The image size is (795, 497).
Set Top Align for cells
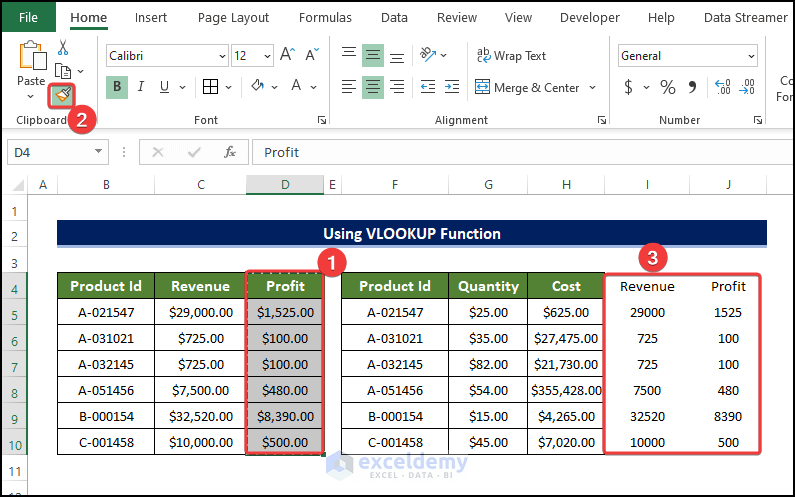349,55
